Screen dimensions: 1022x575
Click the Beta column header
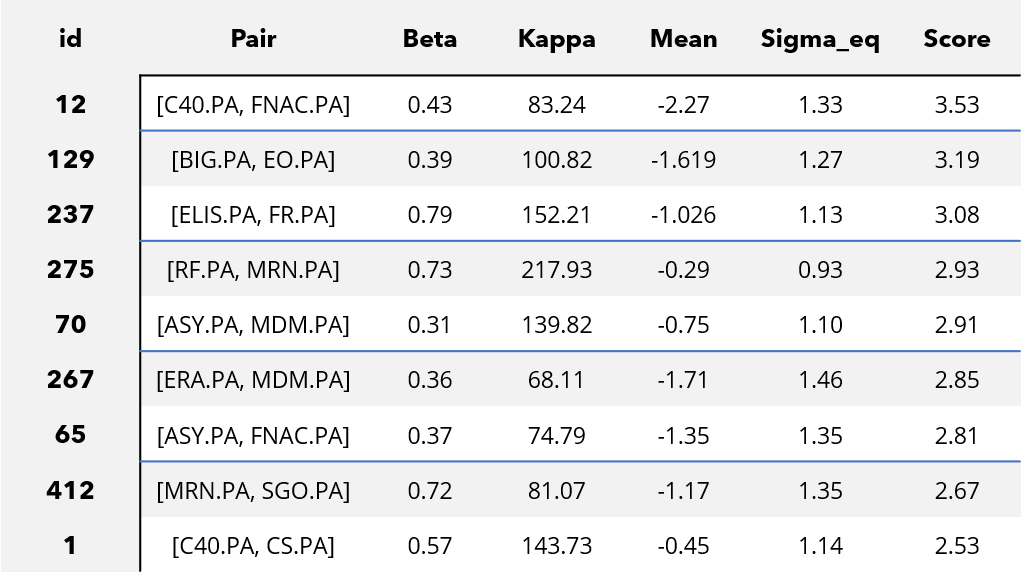tap(430, 39)
